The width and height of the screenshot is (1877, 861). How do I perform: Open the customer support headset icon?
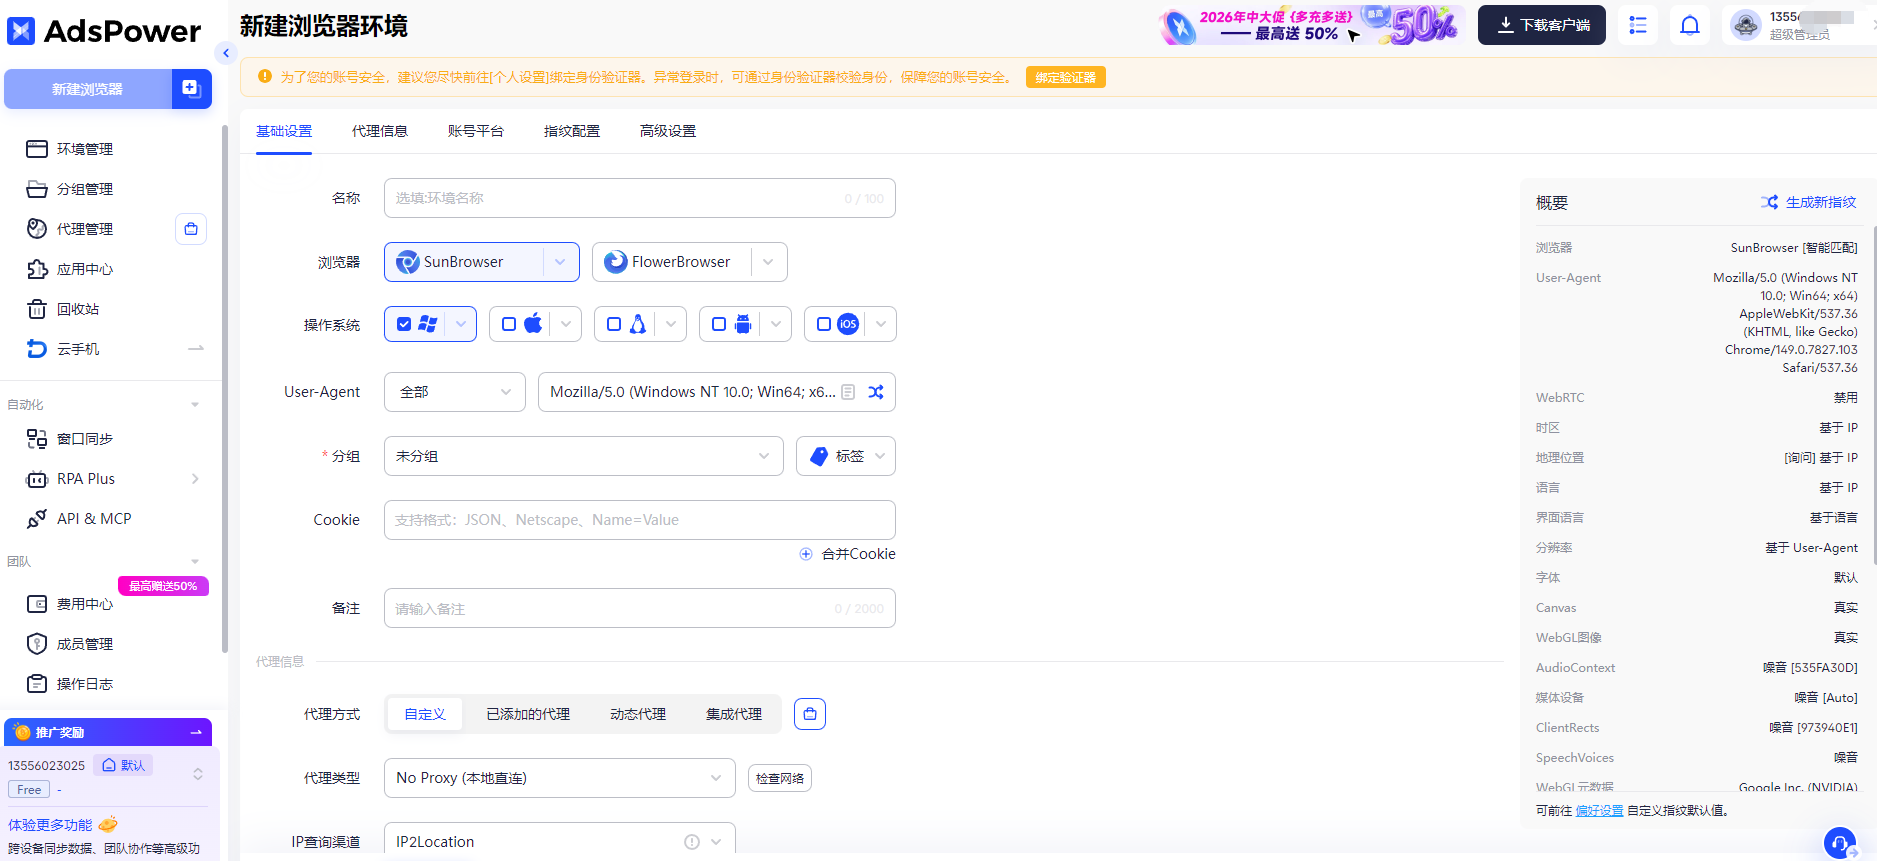click(1840, 843)
